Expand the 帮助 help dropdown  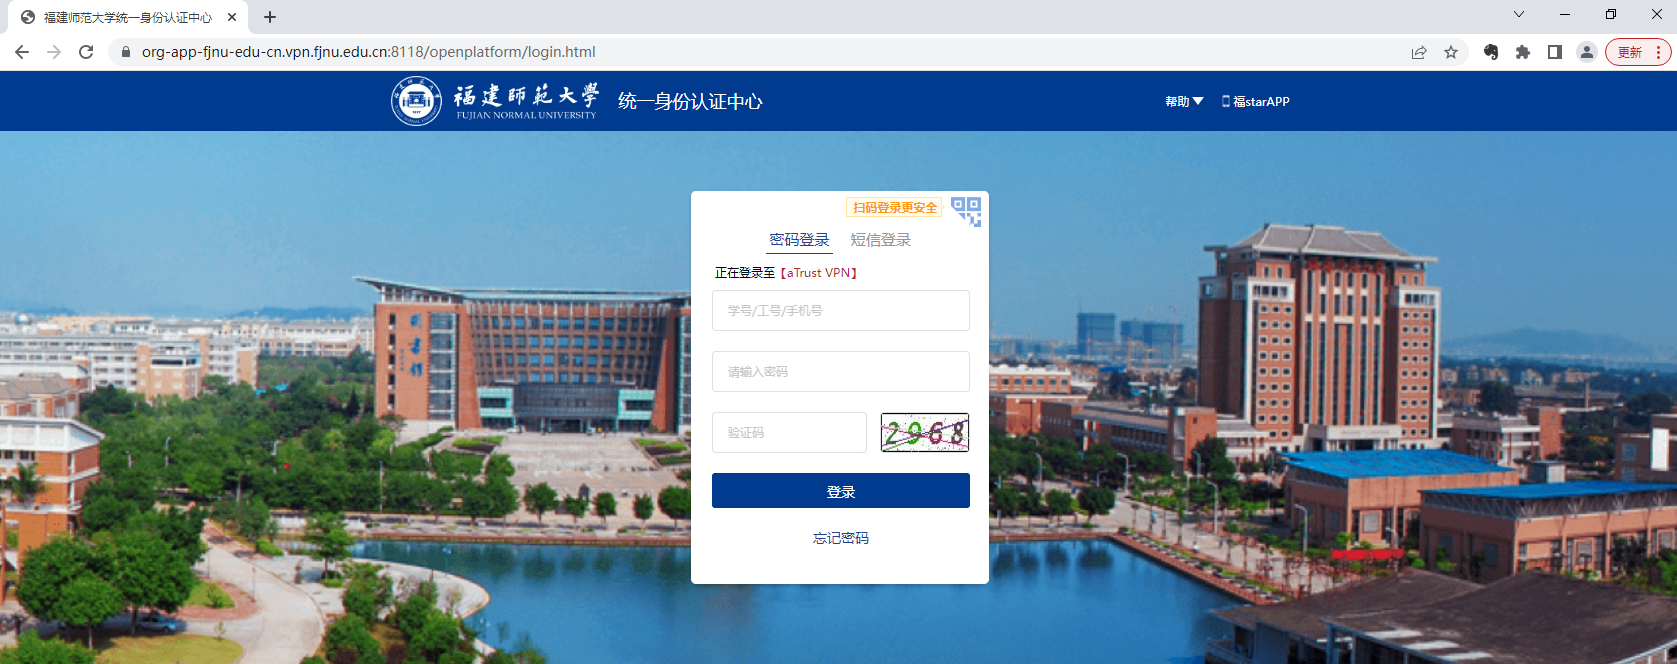[1184, 101]
